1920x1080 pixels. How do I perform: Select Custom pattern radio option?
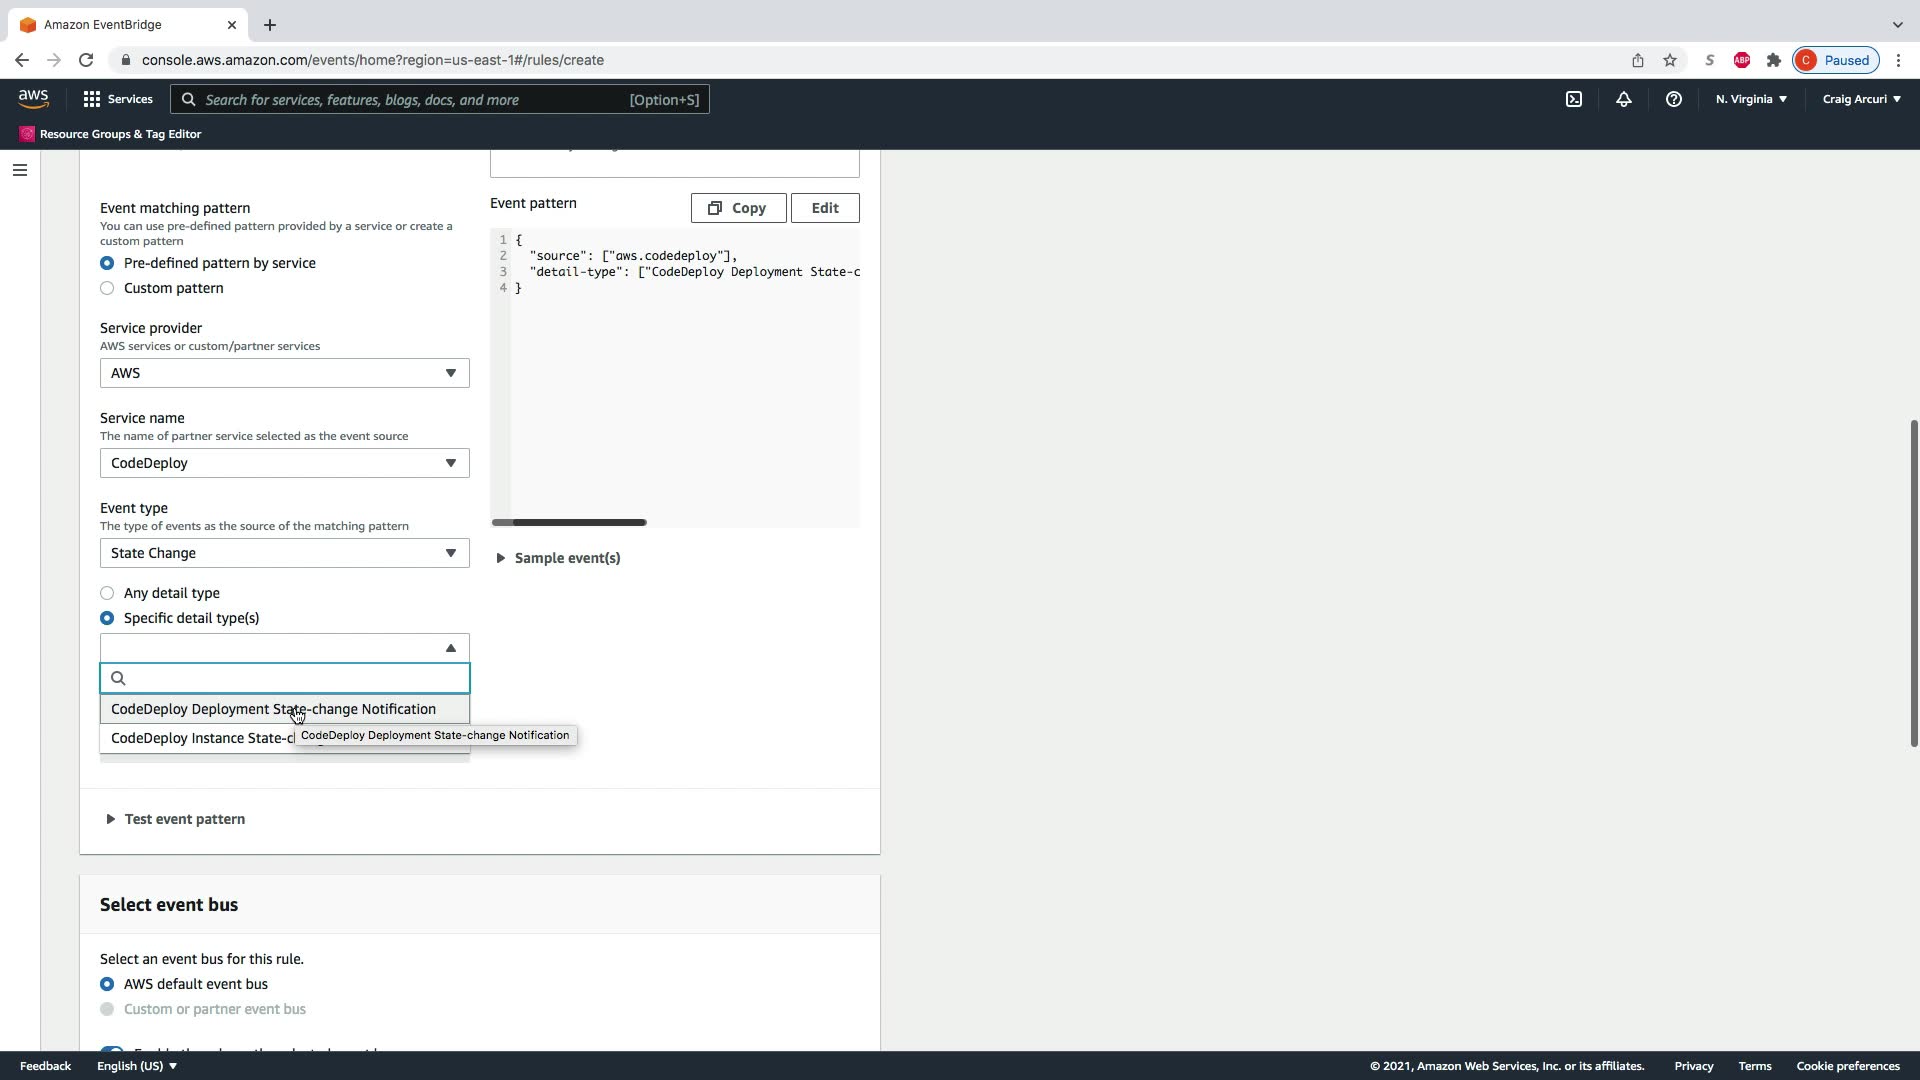pos(107,288)
